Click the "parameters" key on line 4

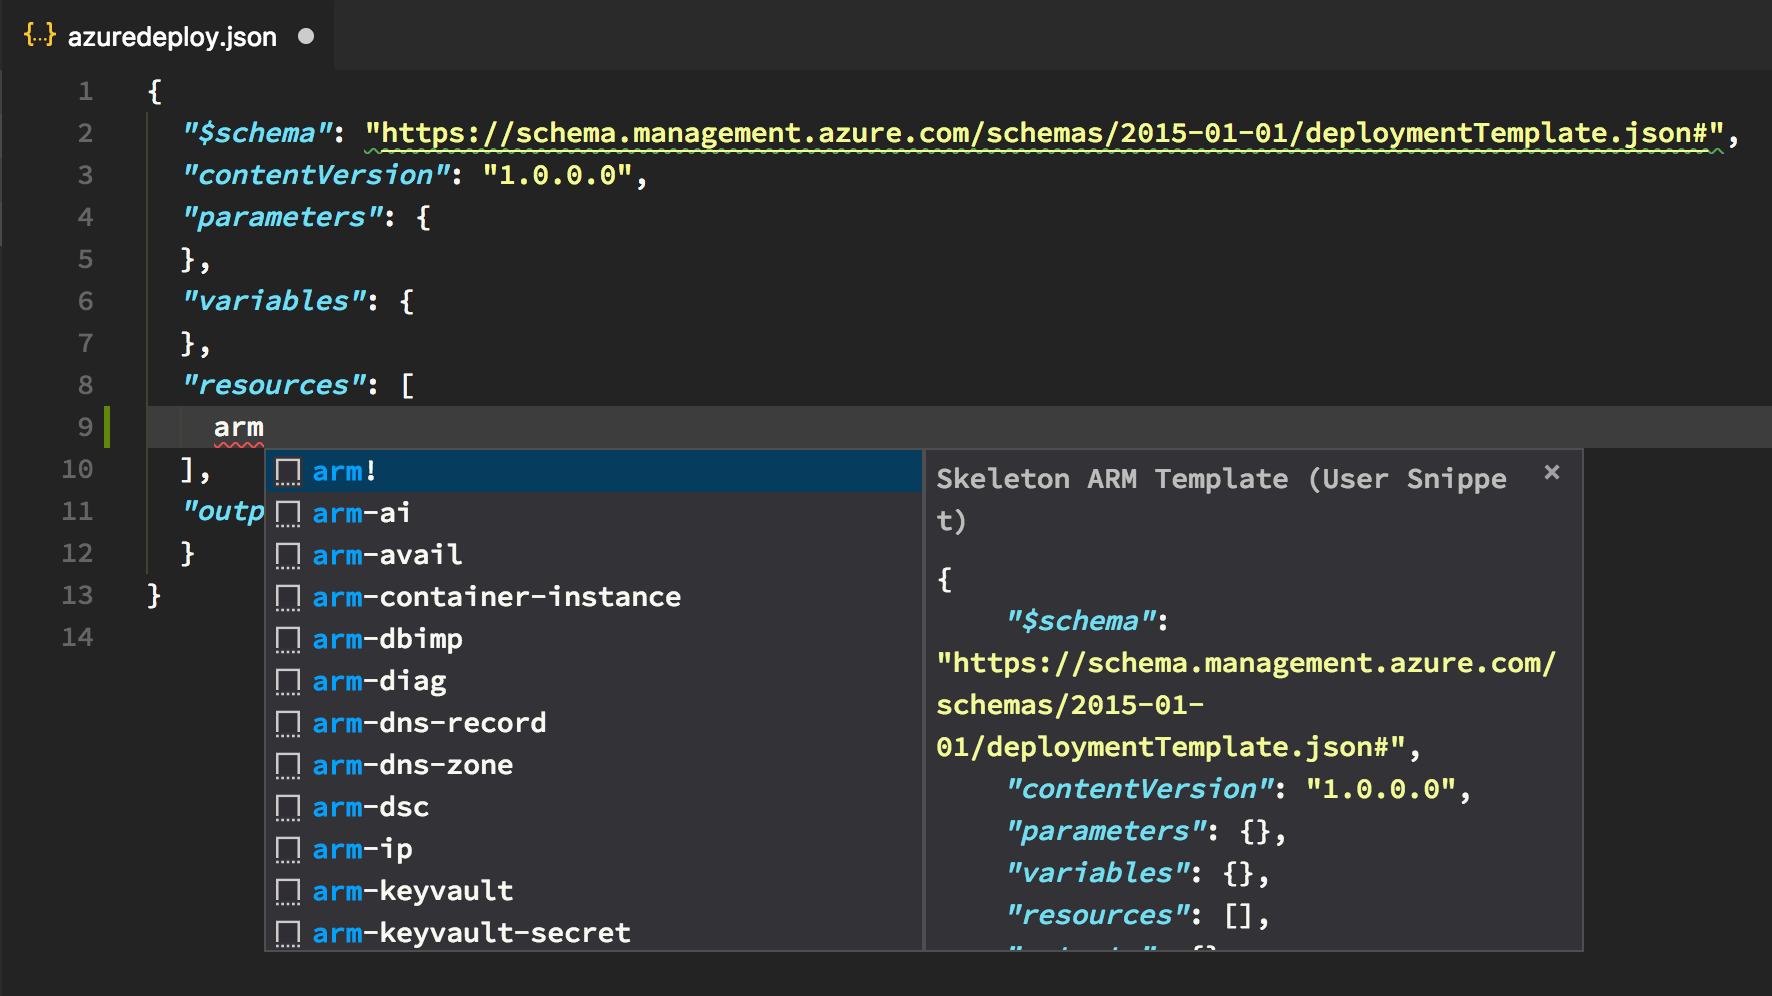(x=283, y=217)
